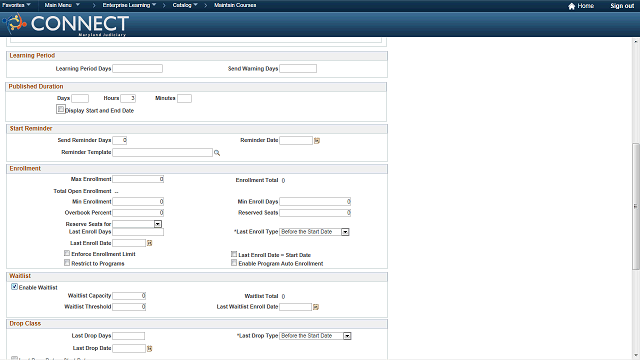
Task: Click the Last Waitlist Enroll Date field
Action: 296,307
